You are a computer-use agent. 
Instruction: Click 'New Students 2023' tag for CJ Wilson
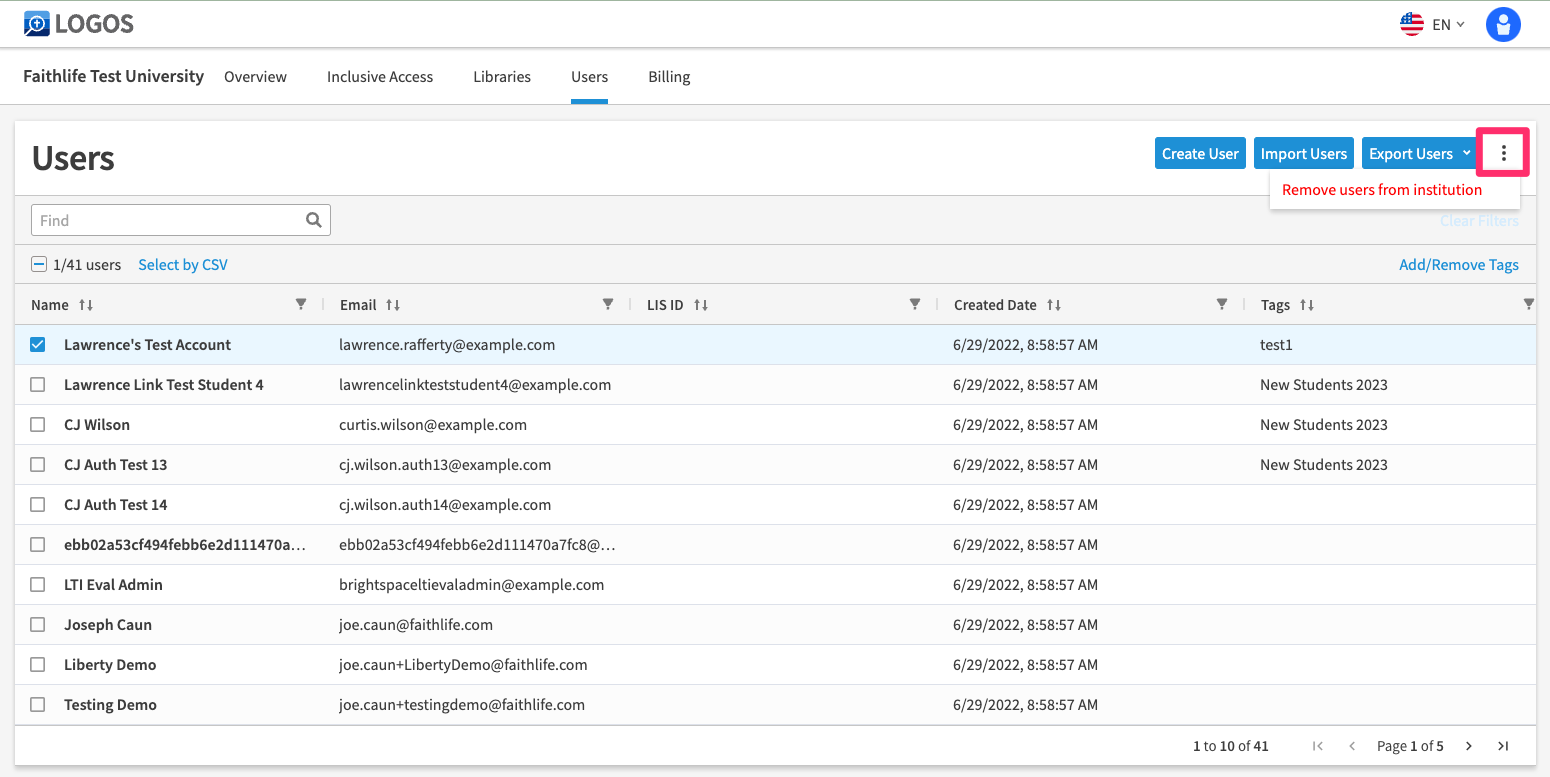point(1324,425)
